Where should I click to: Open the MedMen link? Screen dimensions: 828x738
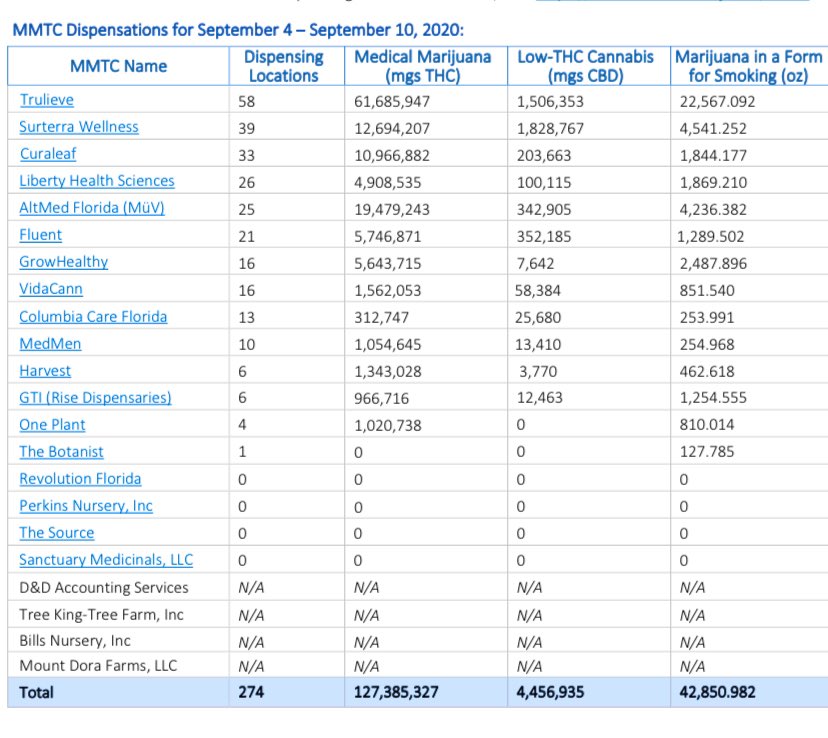click(x=50, y=344)
